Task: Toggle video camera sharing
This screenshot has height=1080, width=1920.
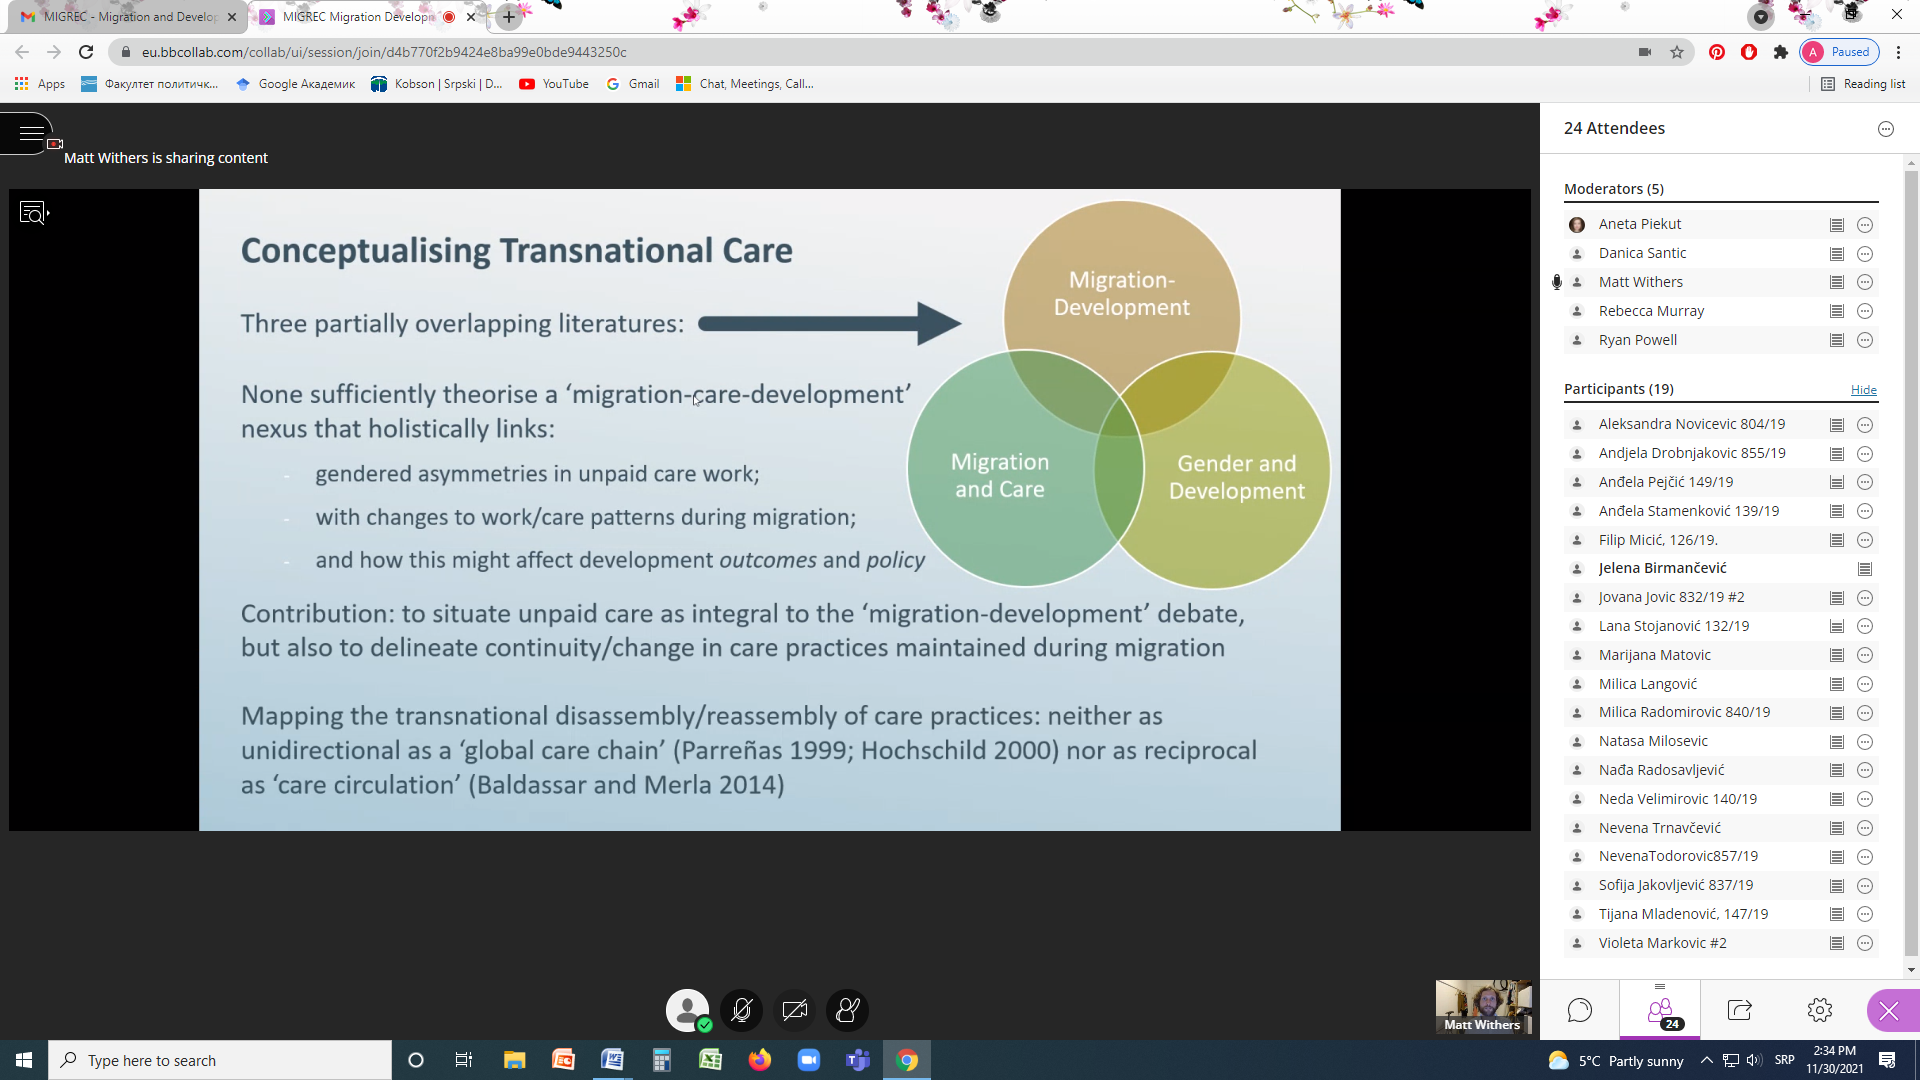Action: 795,1010
